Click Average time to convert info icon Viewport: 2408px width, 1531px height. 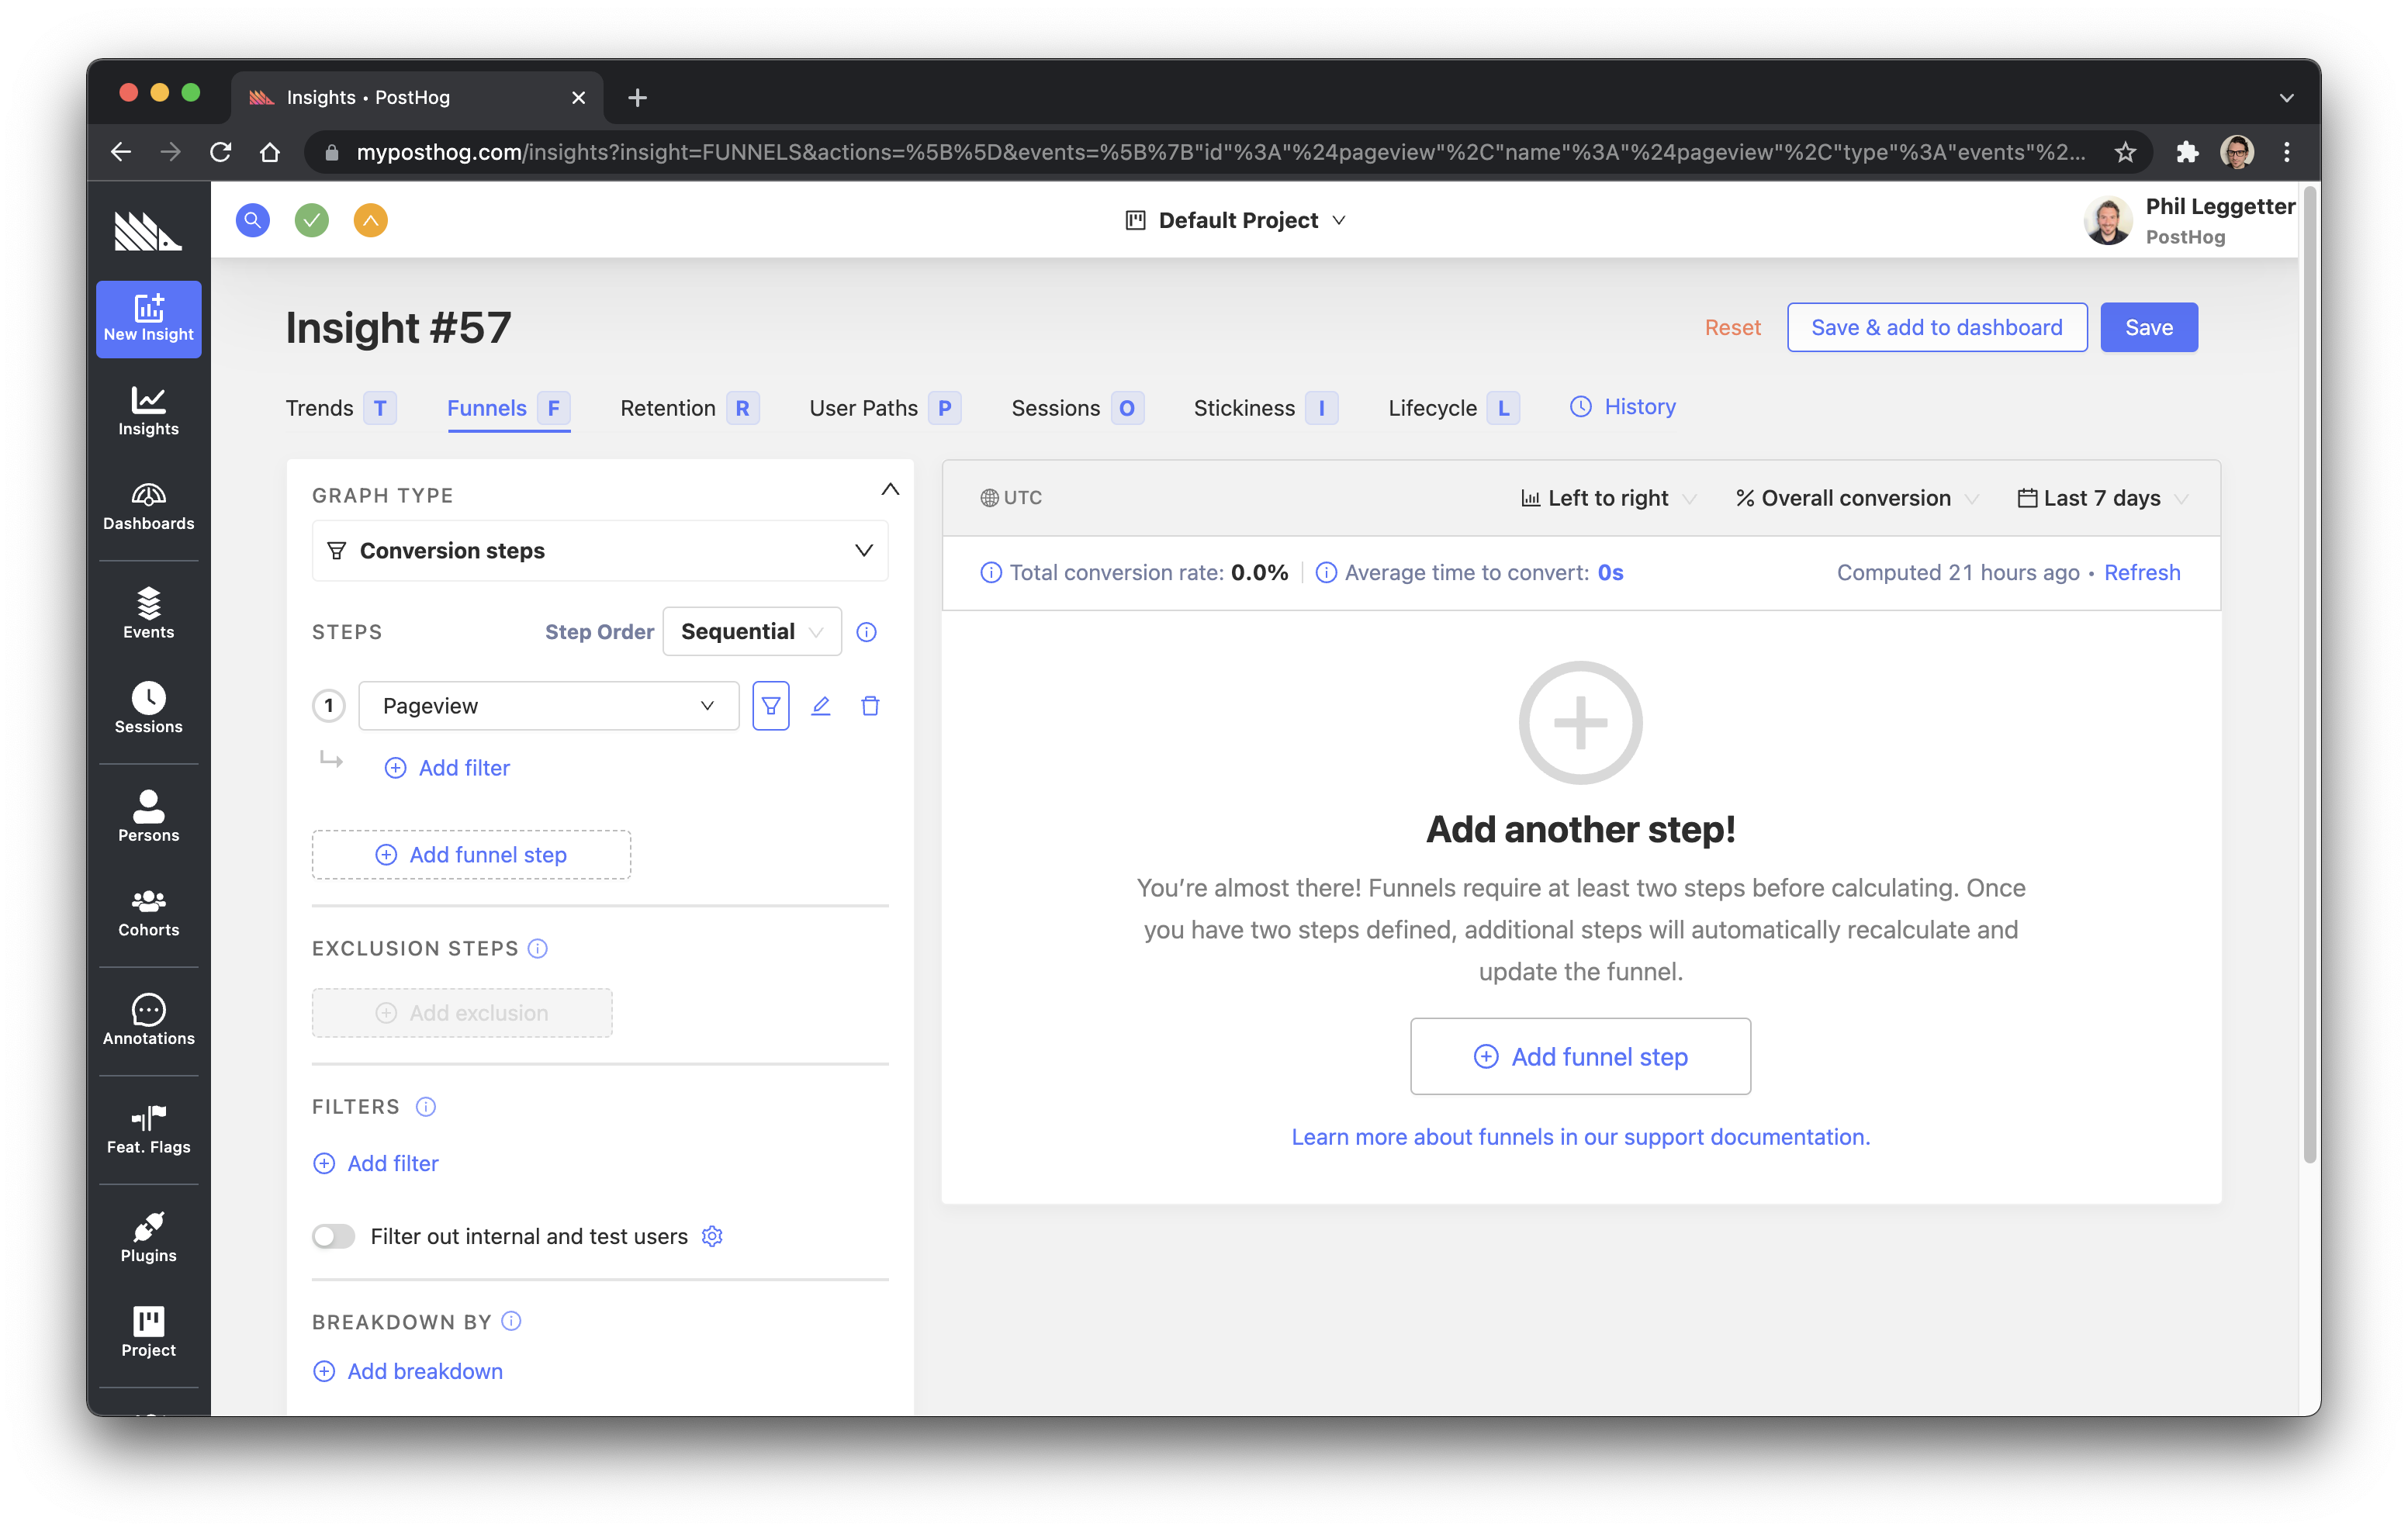(x=1326, y=572)
